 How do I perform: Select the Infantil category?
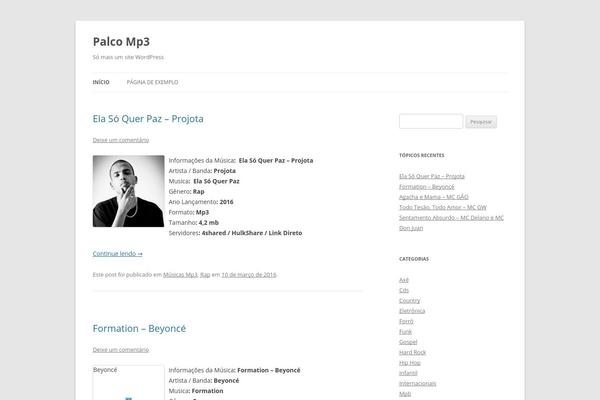pos(408,373)
